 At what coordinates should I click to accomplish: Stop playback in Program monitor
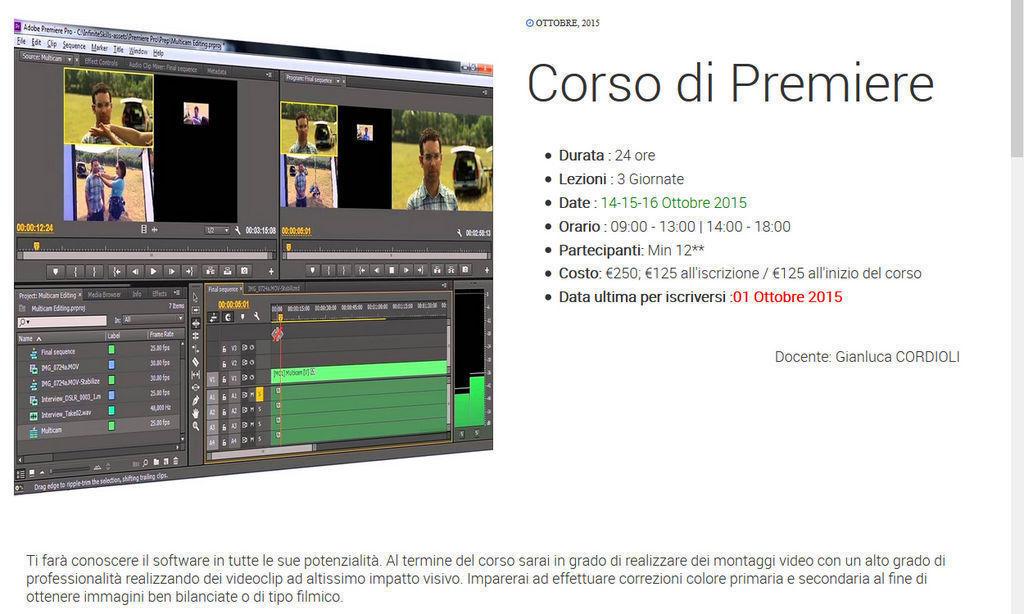pyautogui.click(x=391, y=270)
